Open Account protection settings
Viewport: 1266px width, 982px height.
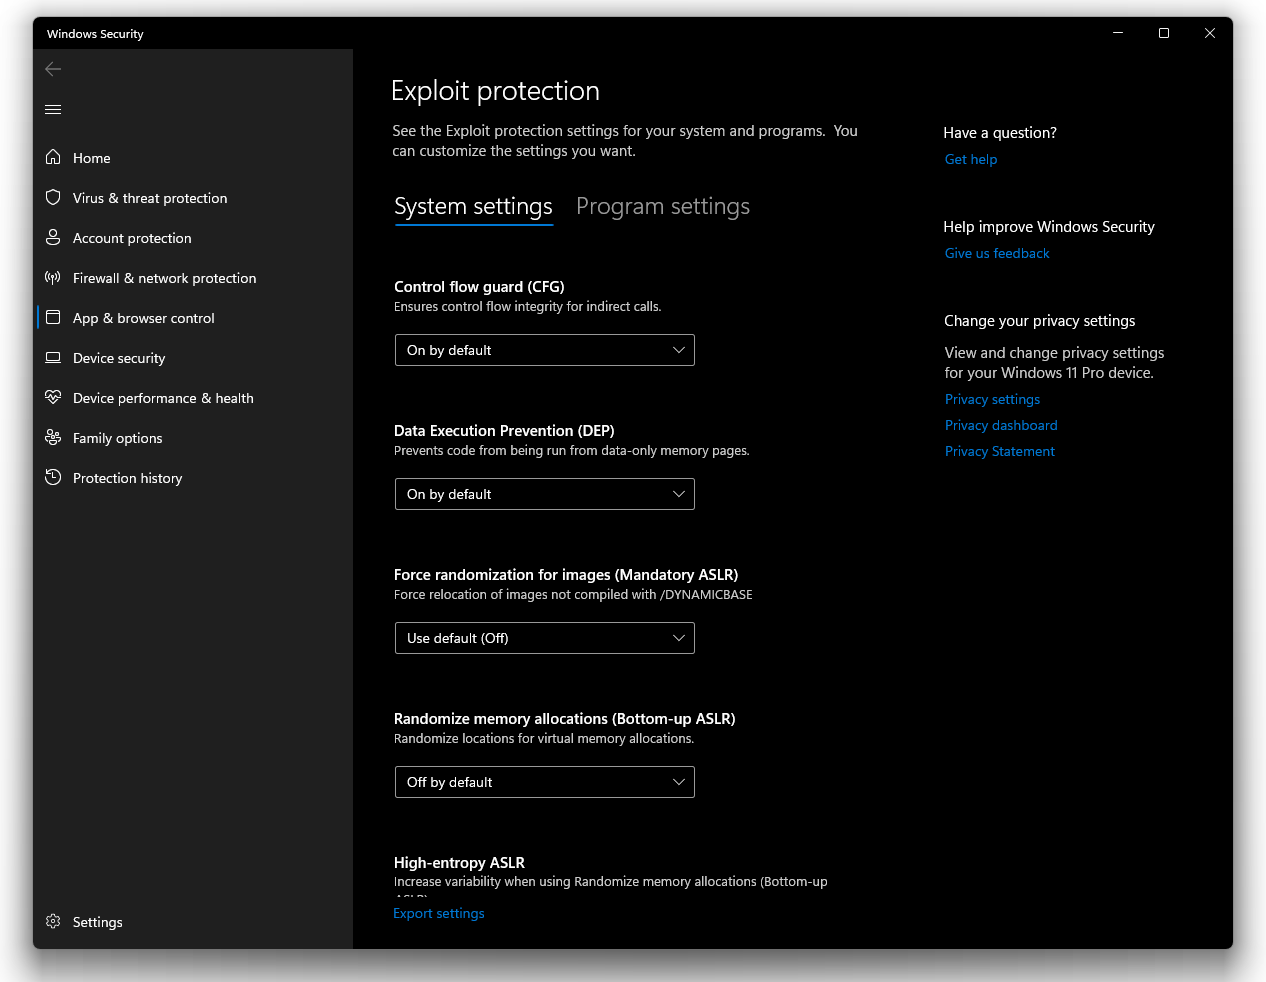[131, 237]
